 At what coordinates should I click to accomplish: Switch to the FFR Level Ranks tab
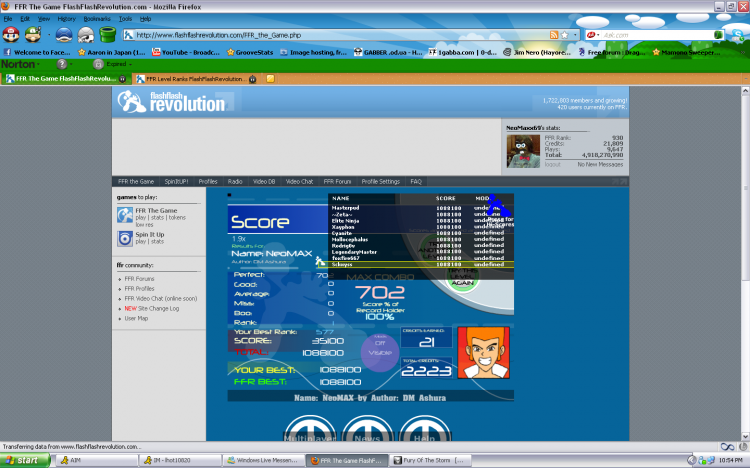(196, 79)
